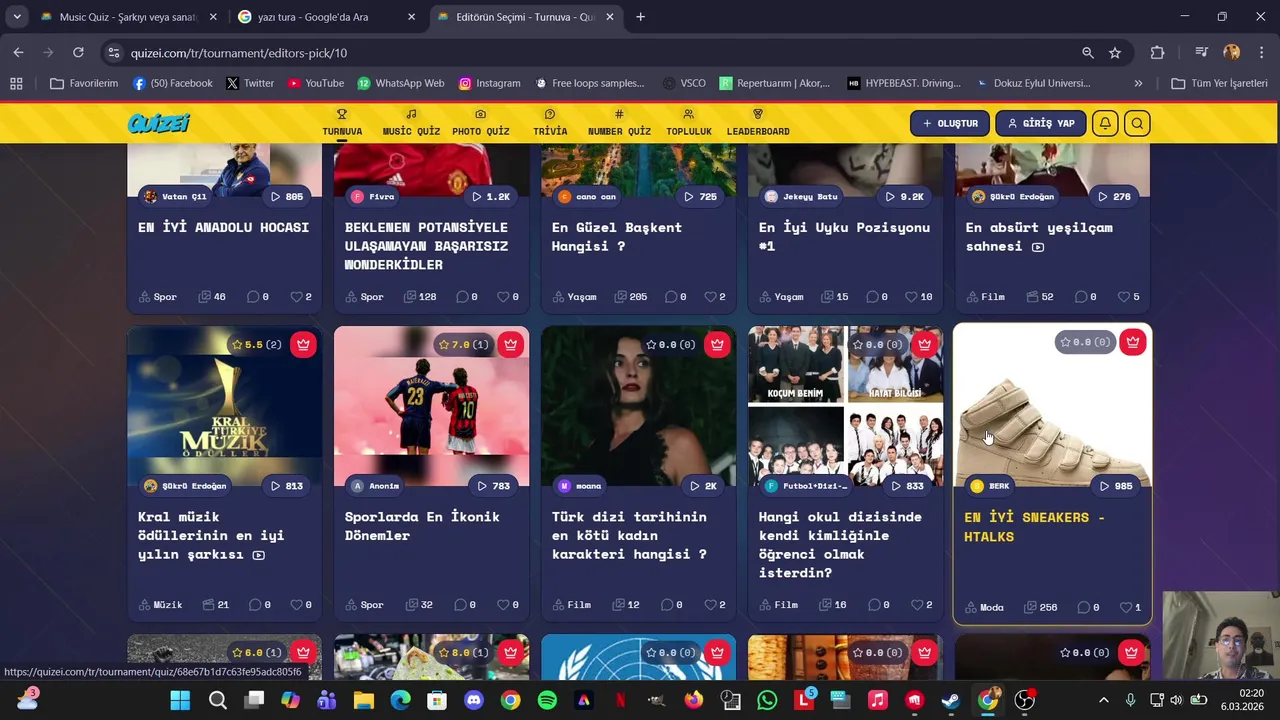Click the crown badge on Kral müzik card
1280x720 pixels.
303,344
